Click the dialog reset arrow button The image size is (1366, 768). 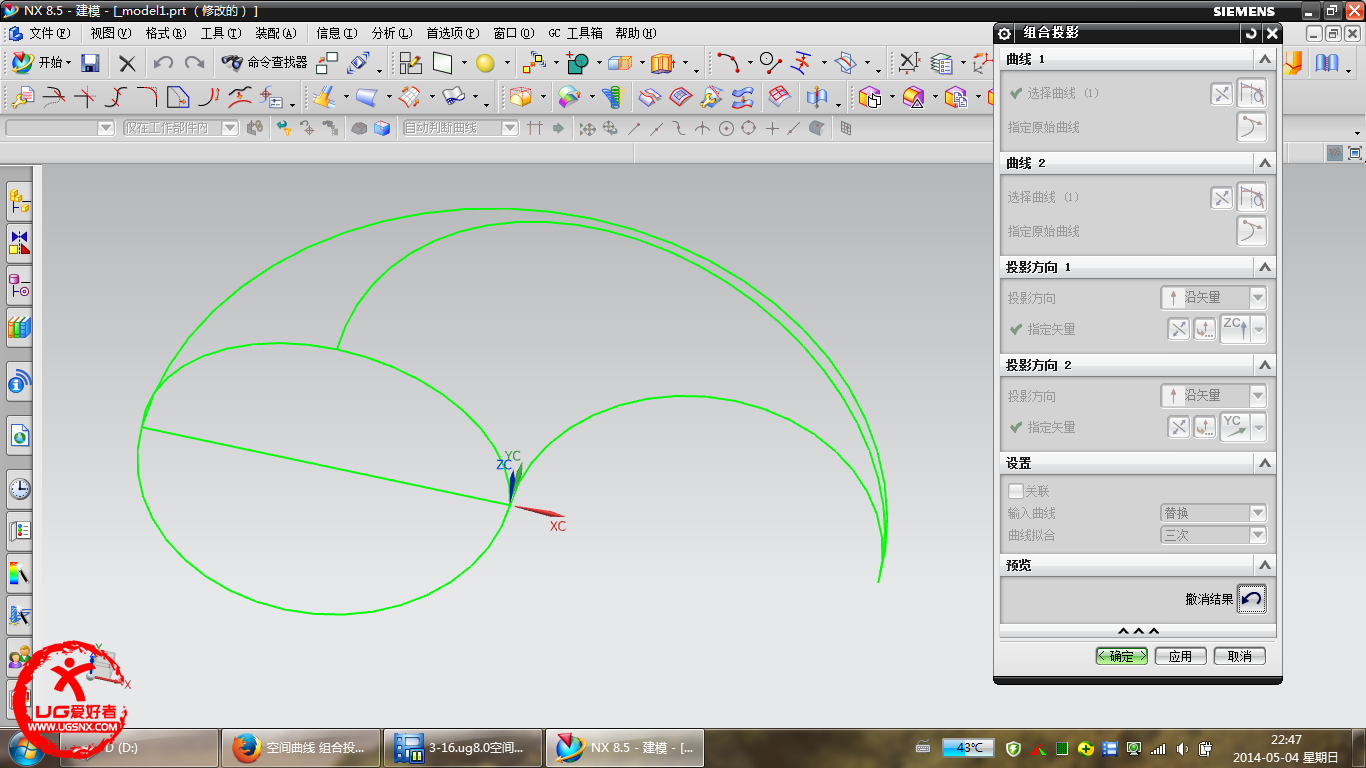1250,33
